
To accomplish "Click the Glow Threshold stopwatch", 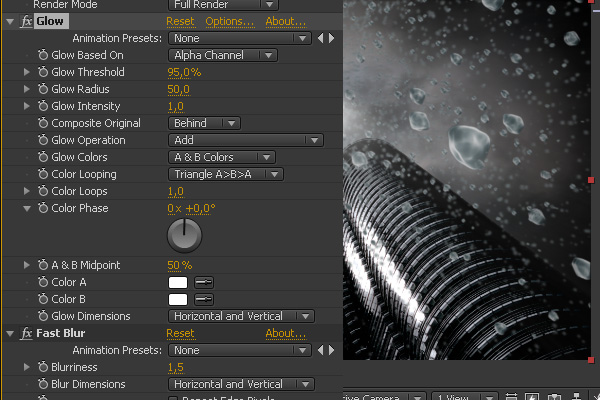I will pos(43,72).
